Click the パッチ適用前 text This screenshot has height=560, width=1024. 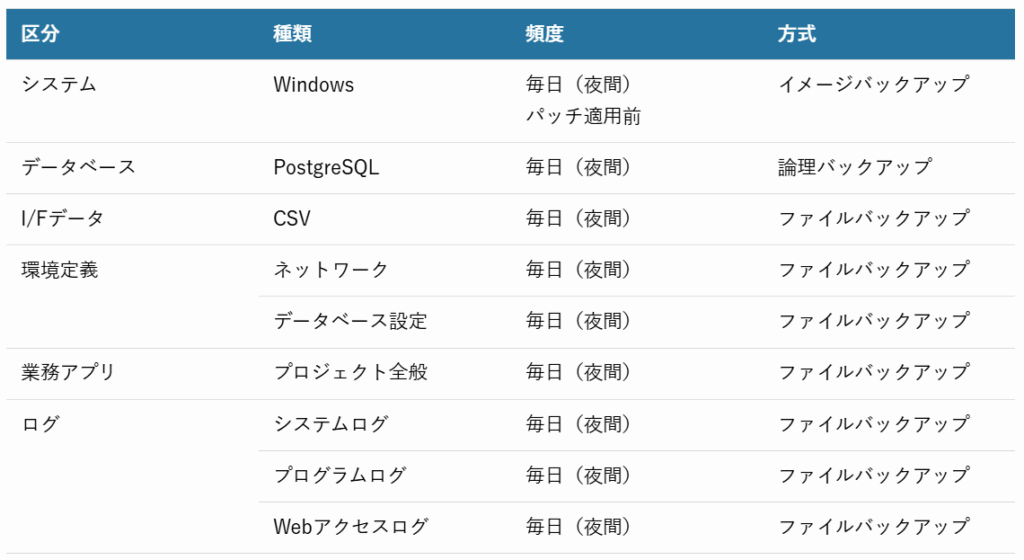coord(583,117)
